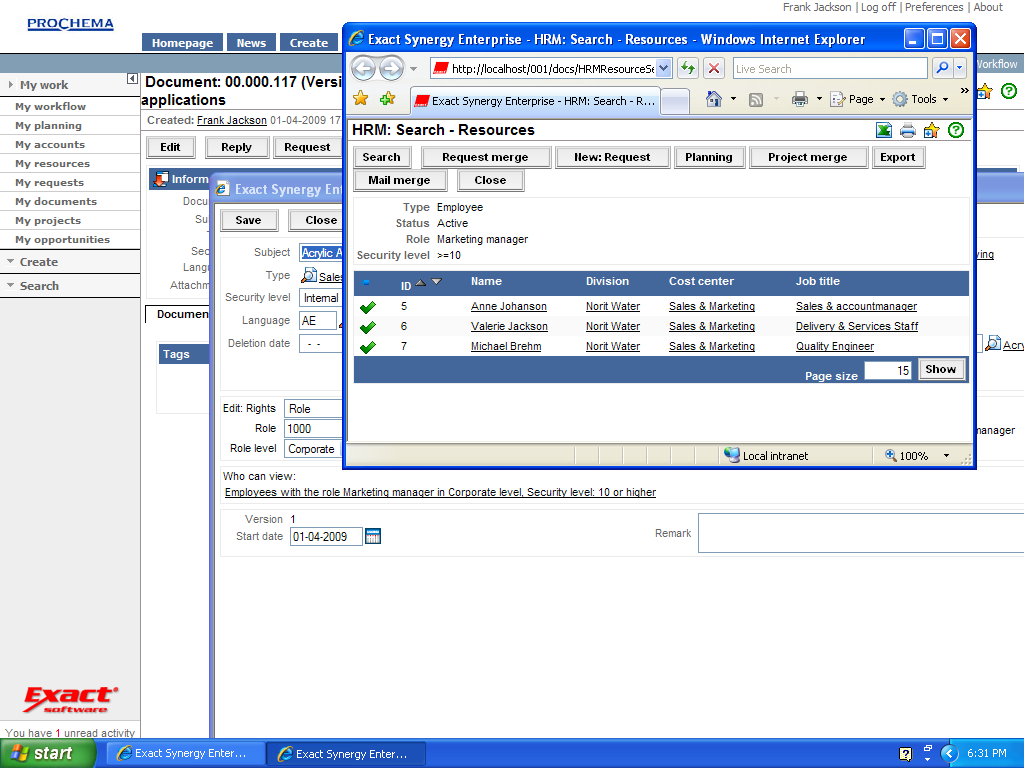Click the Mail merge button
The height and width of the screenshot is (768, 1024).
(399, 180)
